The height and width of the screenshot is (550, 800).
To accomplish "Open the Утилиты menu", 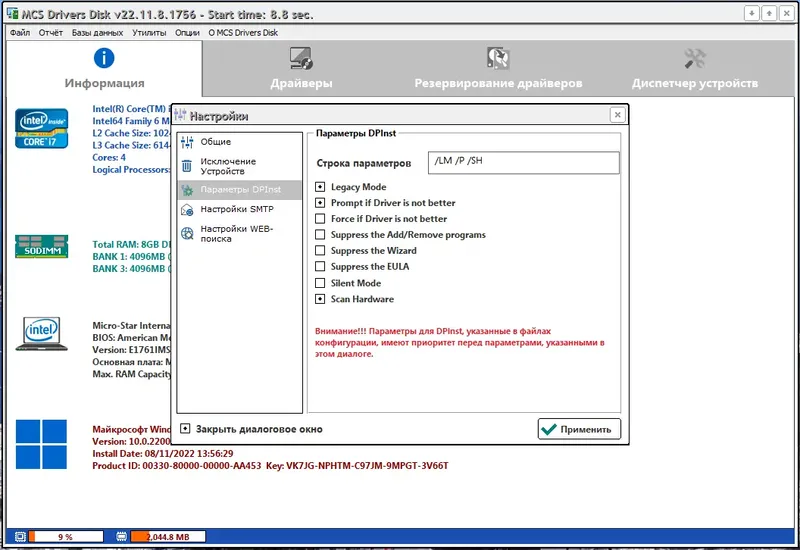I will click(149, 33).
